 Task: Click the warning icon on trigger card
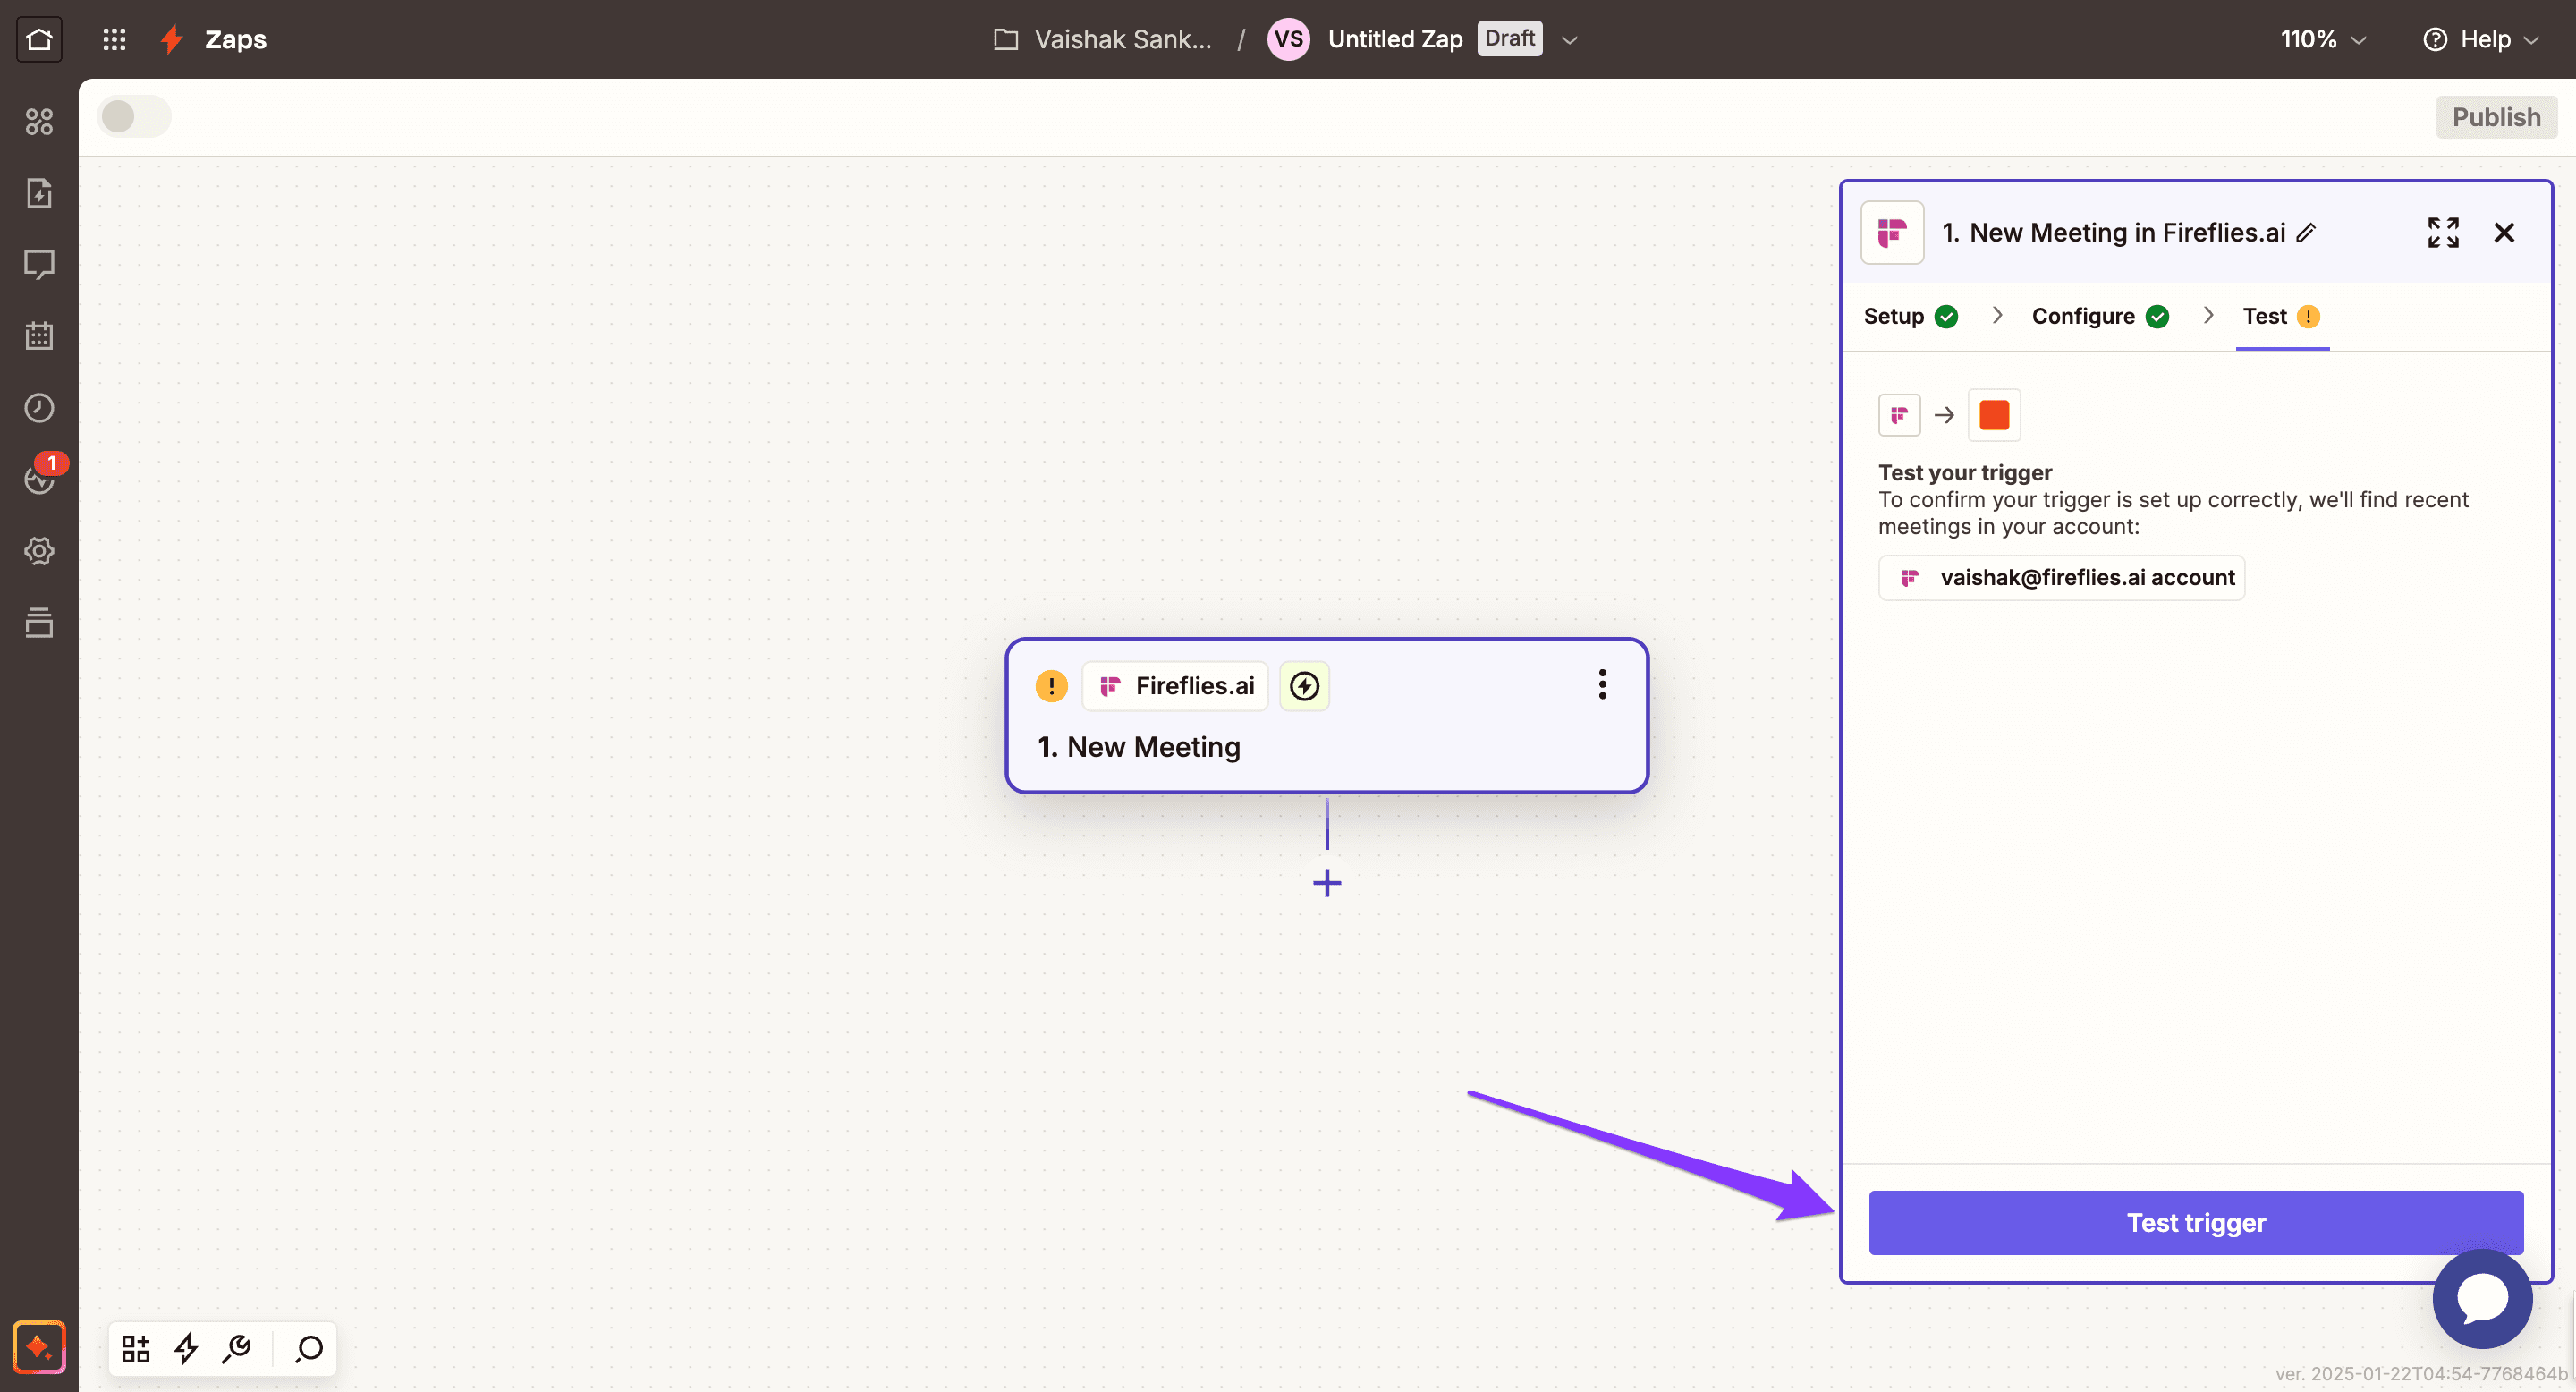(x=1051, y=686)
